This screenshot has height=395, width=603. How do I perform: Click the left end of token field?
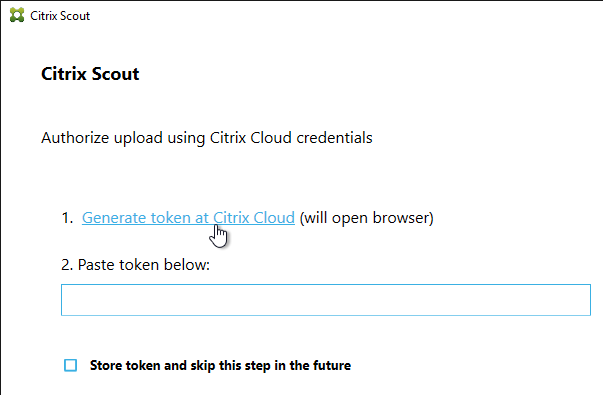[71, 300]
